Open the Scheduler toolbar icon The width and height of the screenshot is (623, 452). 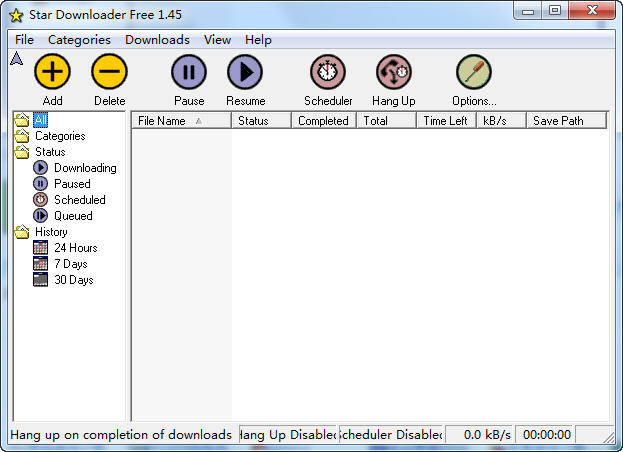click(328, 72)
